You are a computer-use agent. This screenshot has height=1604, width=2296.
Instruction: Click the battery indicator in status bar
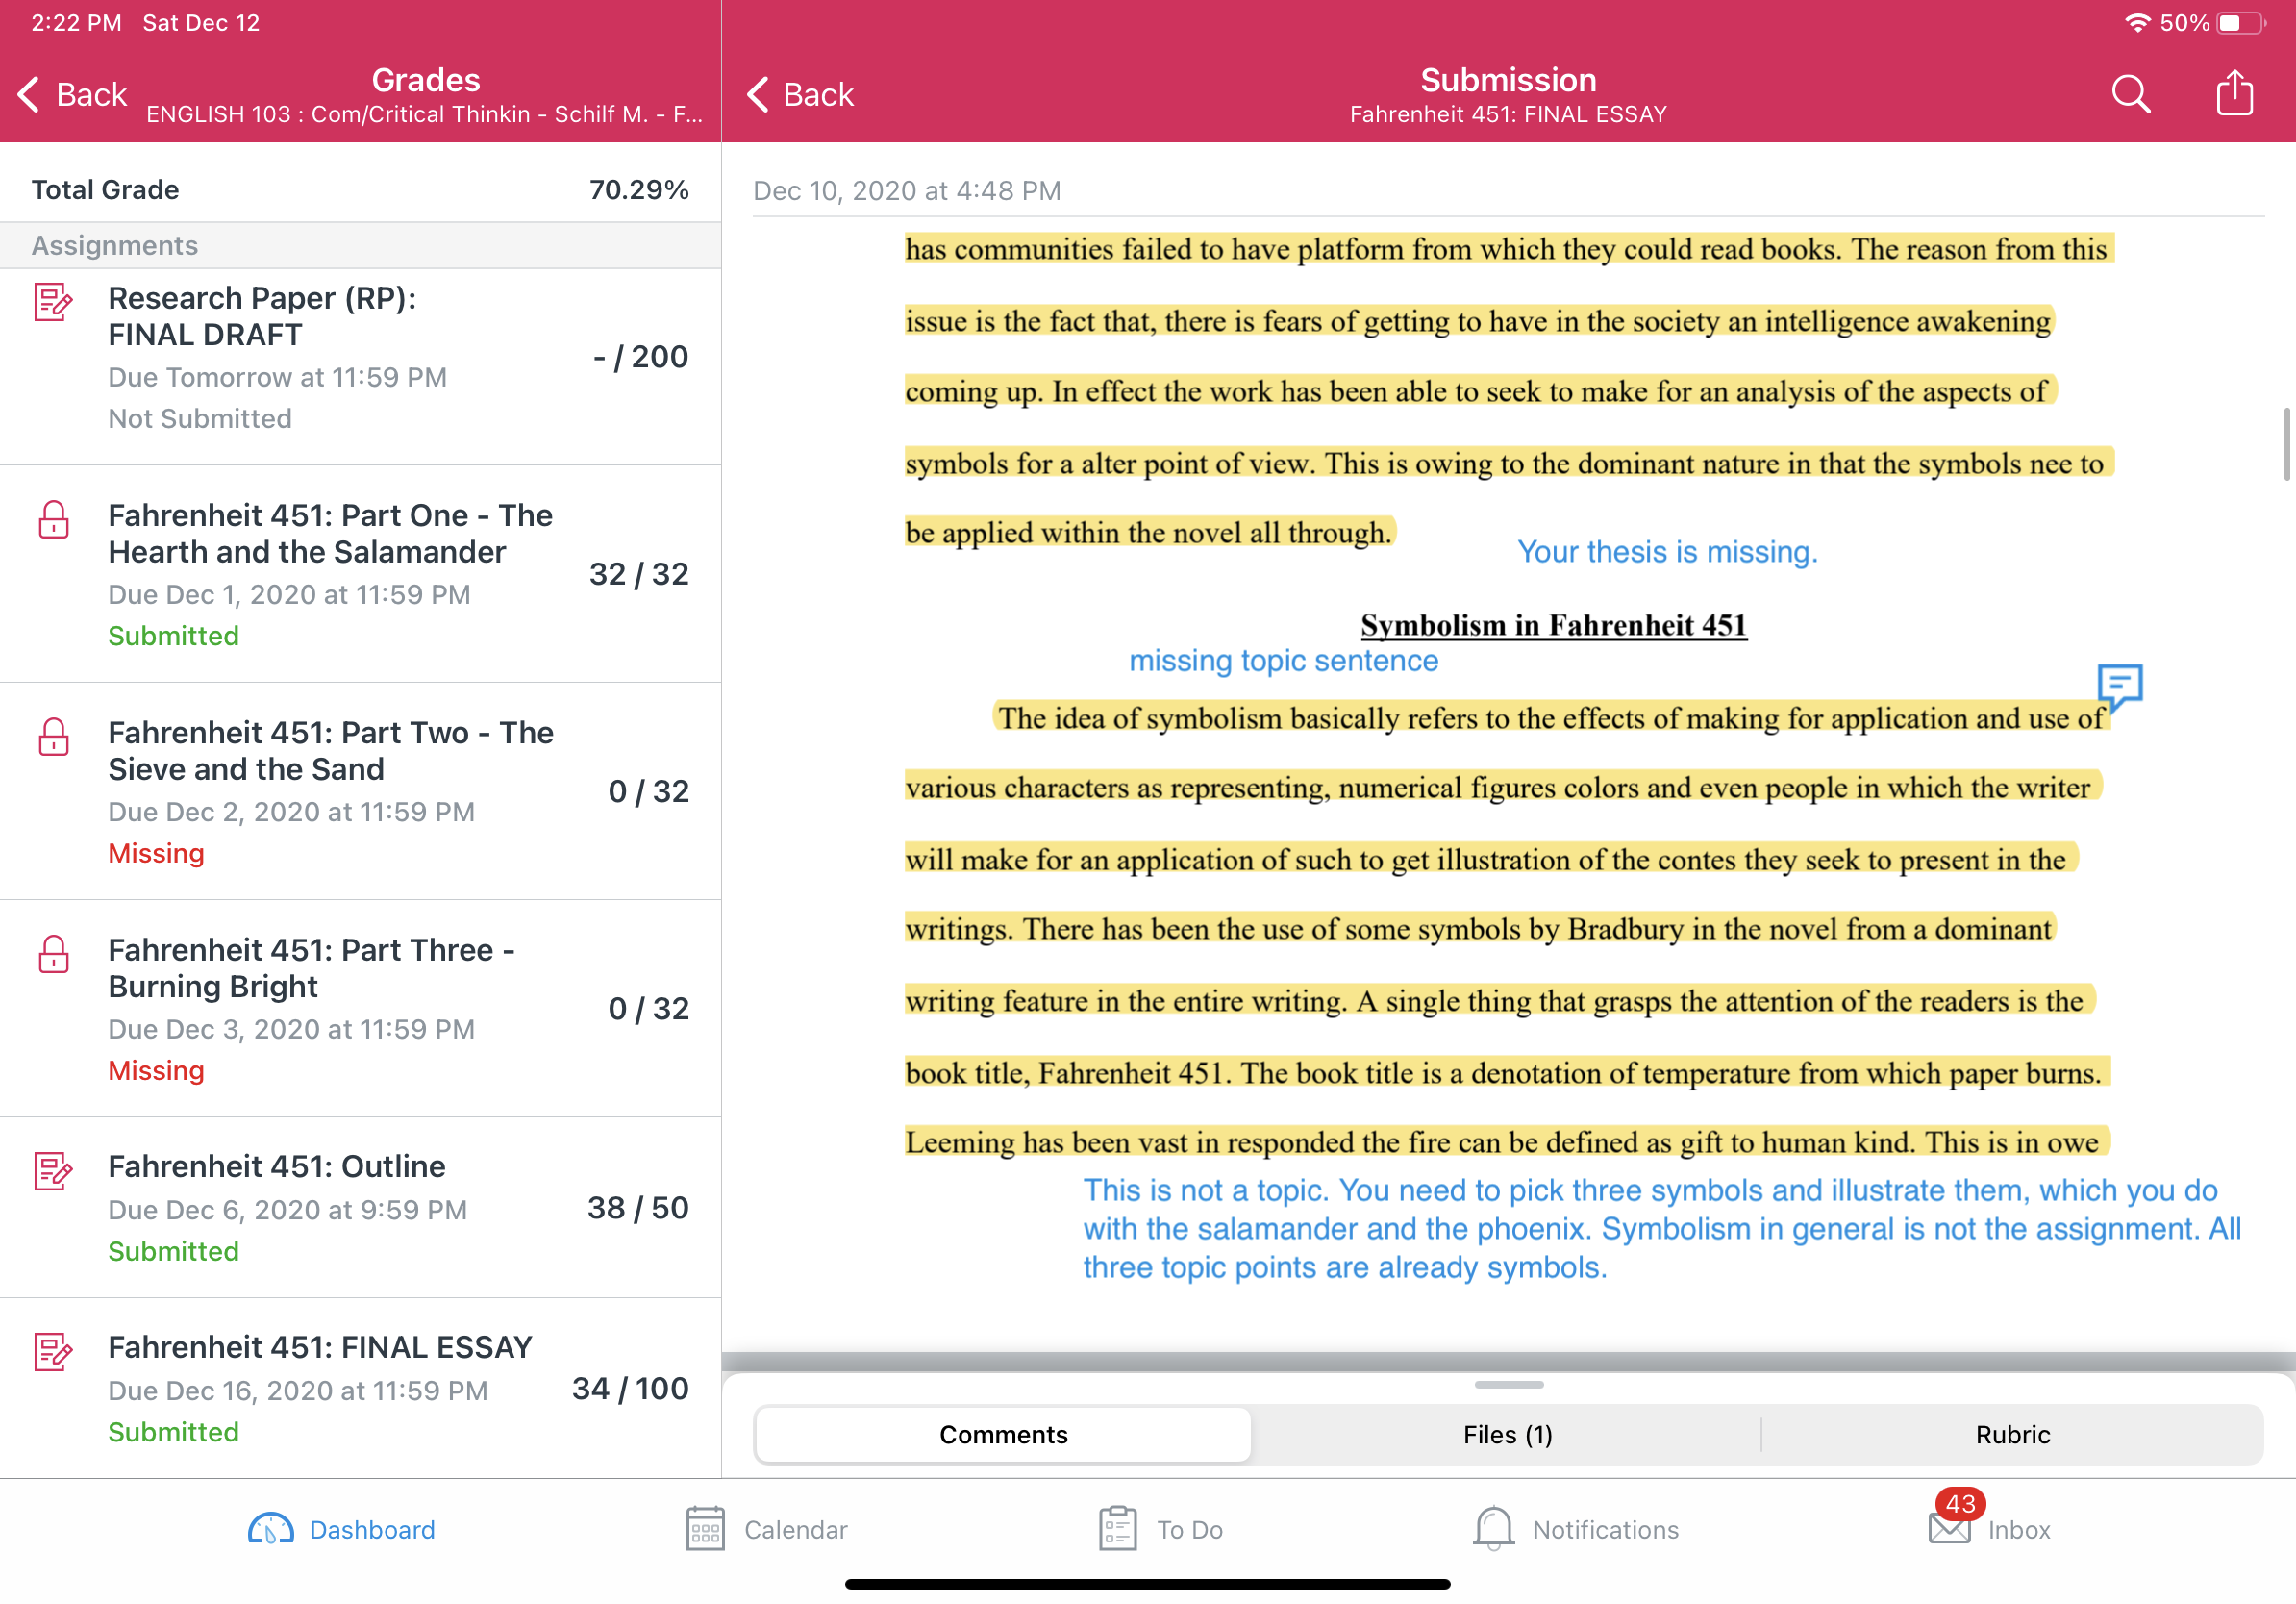click(x=2241, y=23)
